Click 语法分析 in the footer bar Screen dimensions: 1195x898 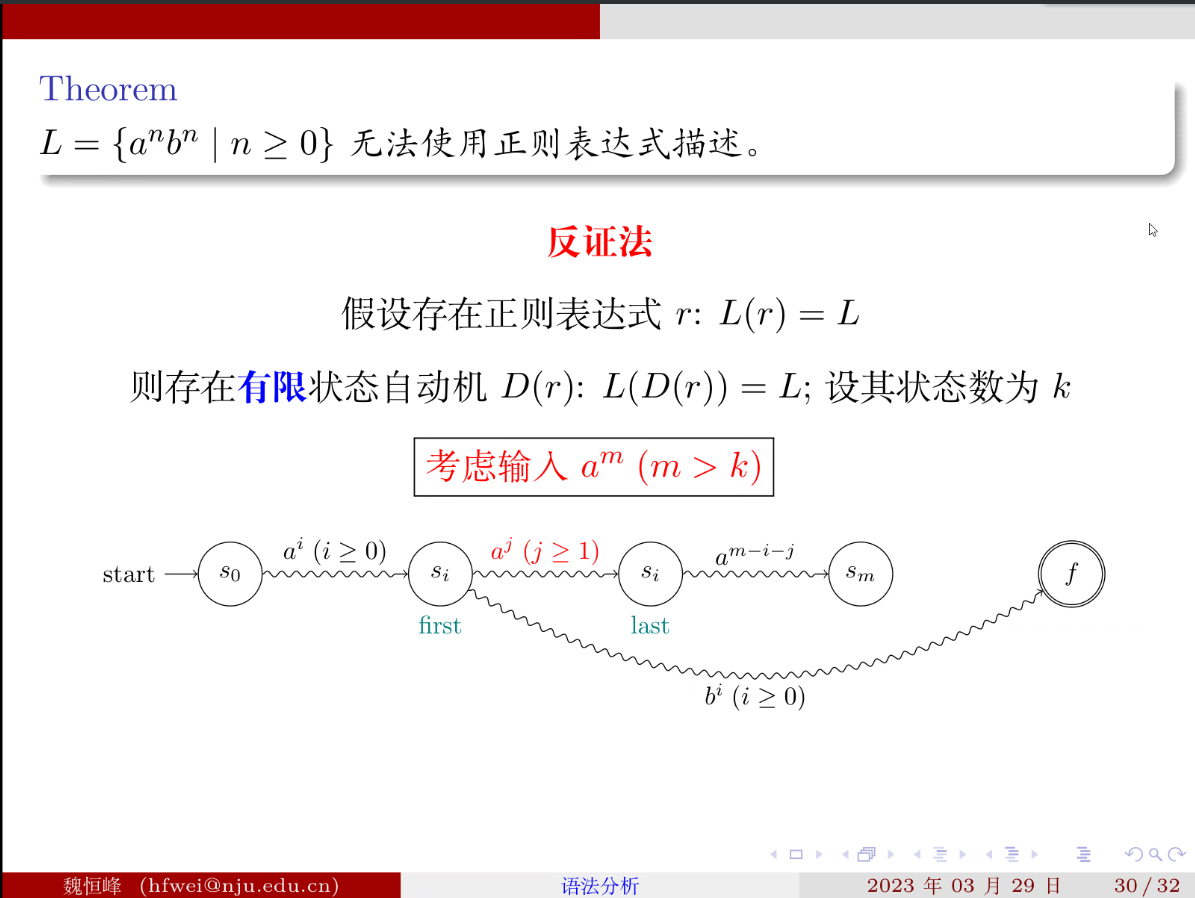tap(599, 884)
